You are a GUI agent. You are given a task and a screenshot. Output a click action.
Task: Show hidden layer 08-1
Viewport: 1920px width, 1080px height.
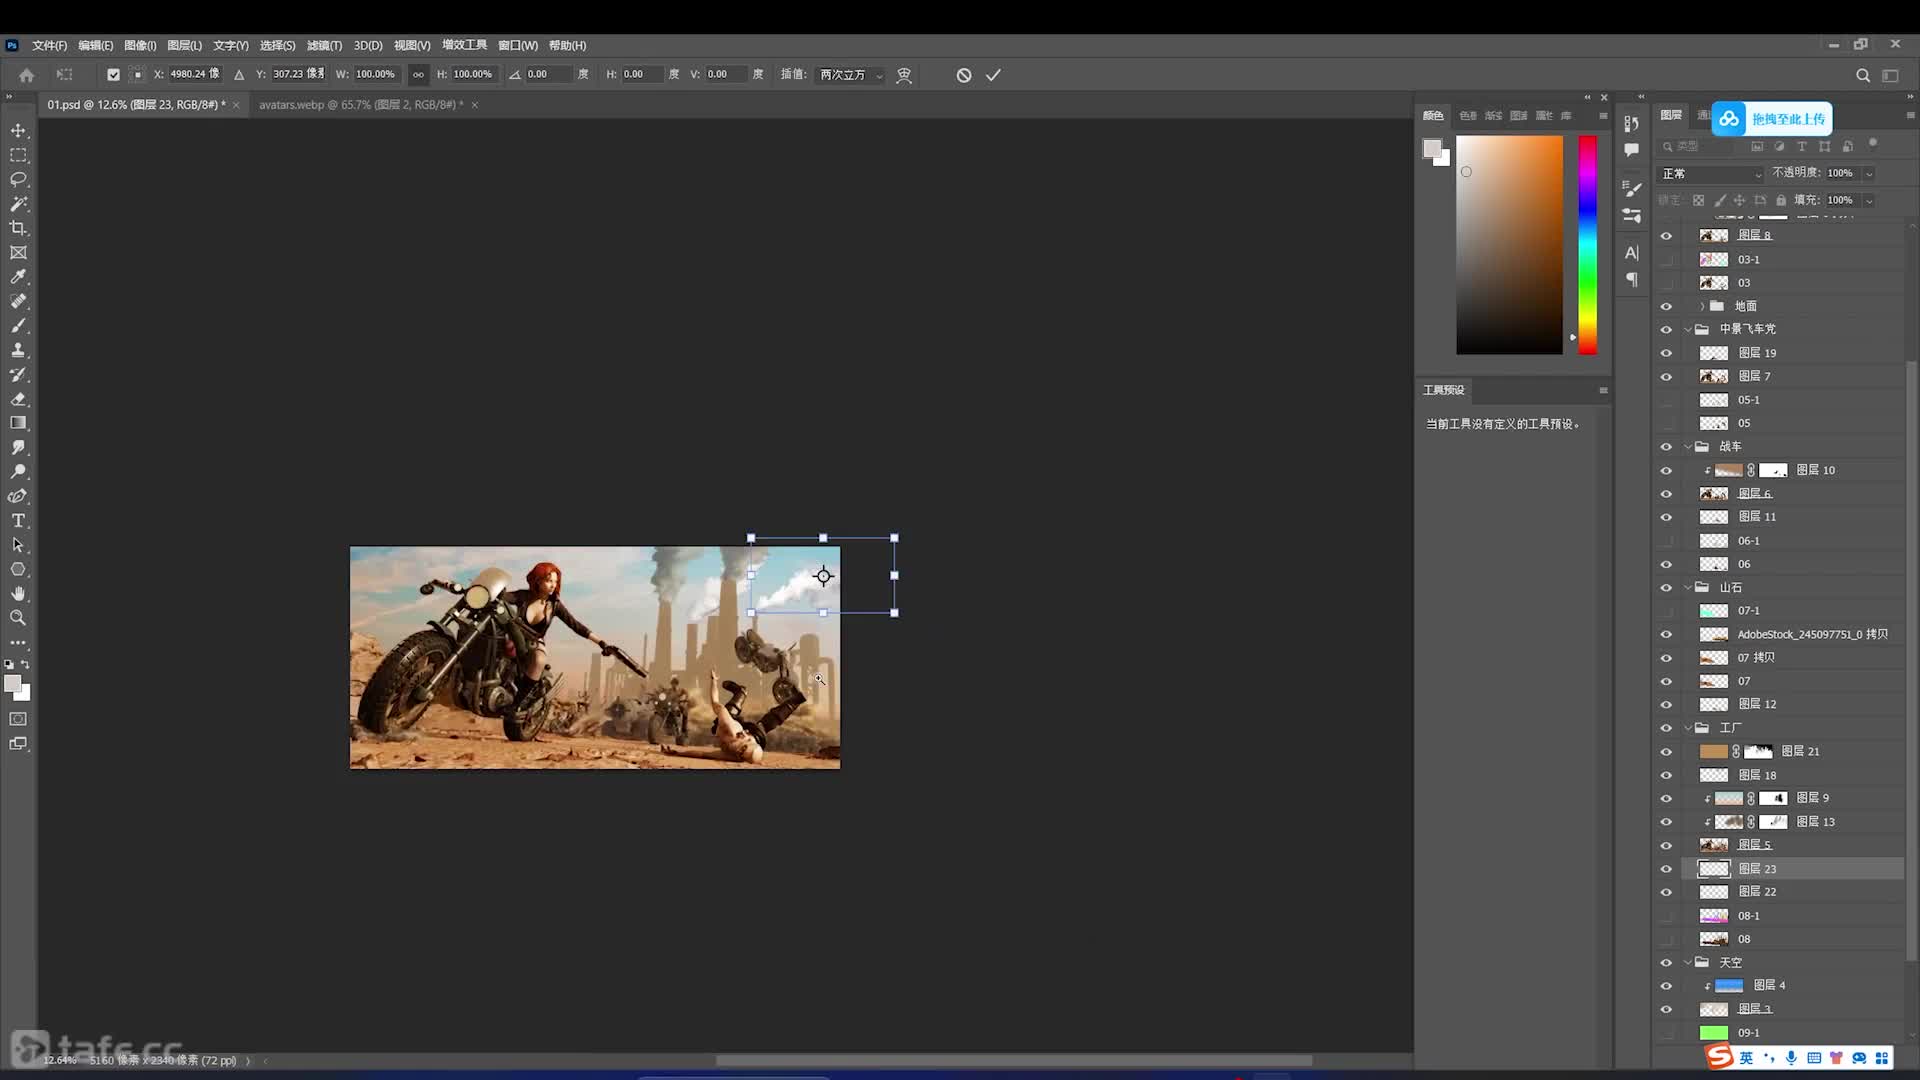point(1666,916)
